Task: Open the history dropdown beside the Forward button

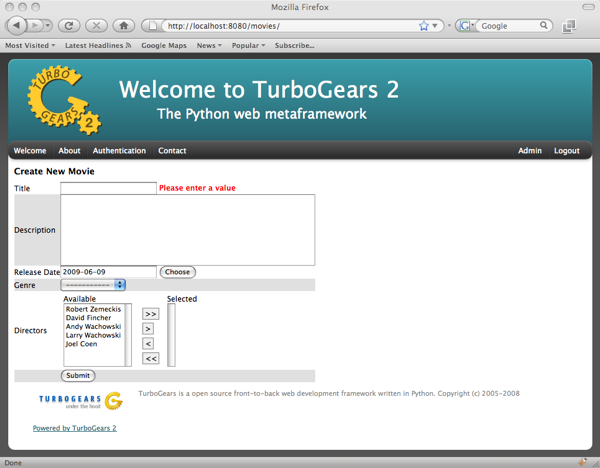Action: pos(48,26)
